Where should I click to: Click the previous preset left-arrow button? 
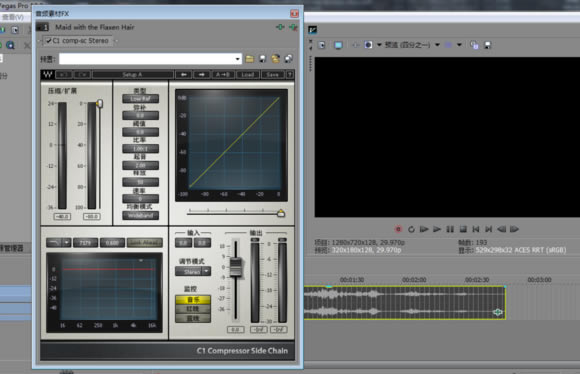point(184,75)
